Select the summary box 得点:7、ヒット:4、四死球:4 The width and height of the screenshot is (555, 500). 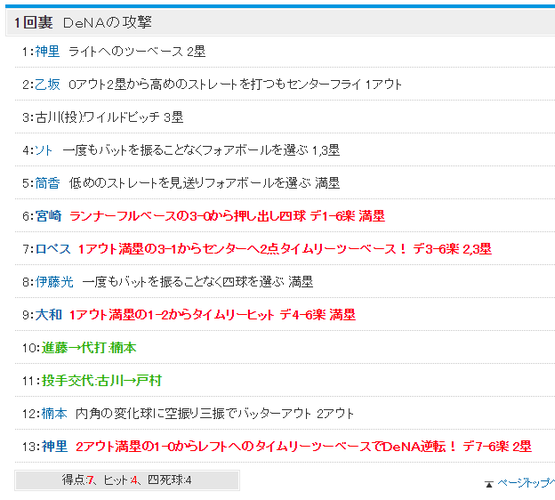tap(127, 480)
